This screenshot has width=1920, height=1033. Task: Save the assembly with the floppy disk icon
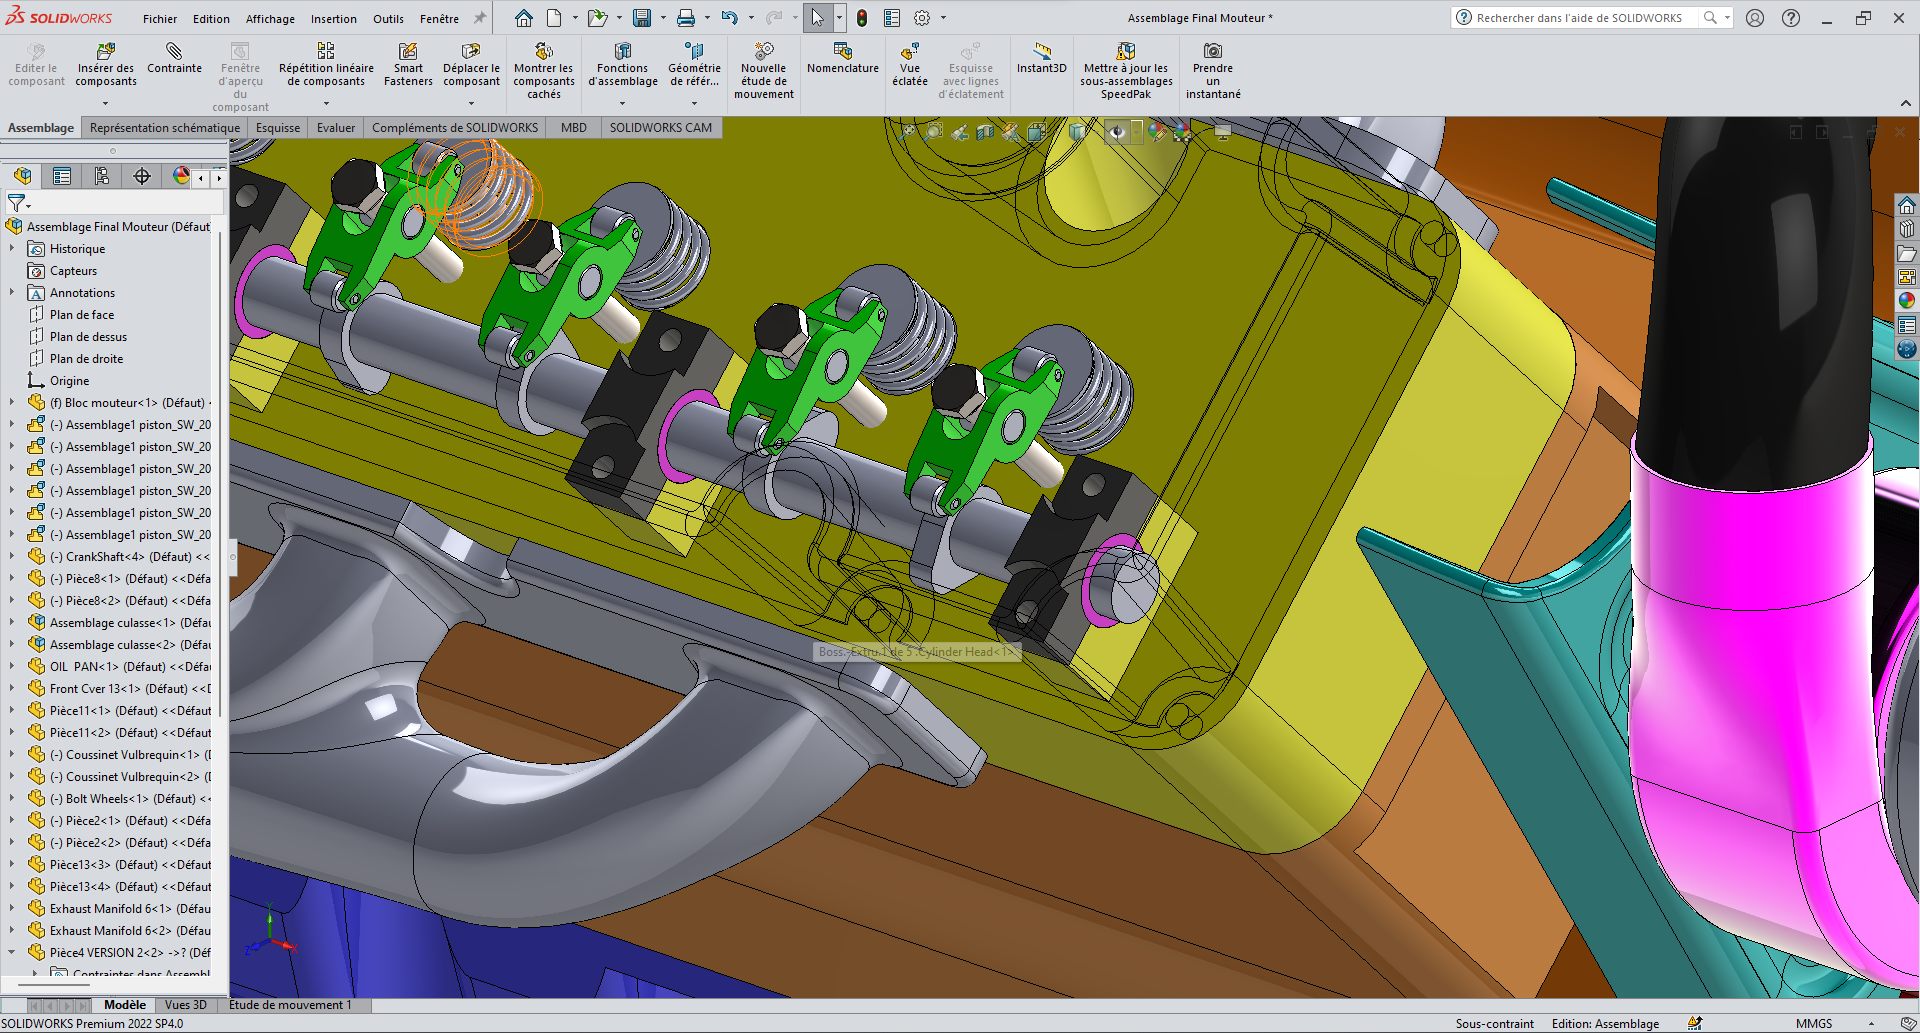coord(642,18)
